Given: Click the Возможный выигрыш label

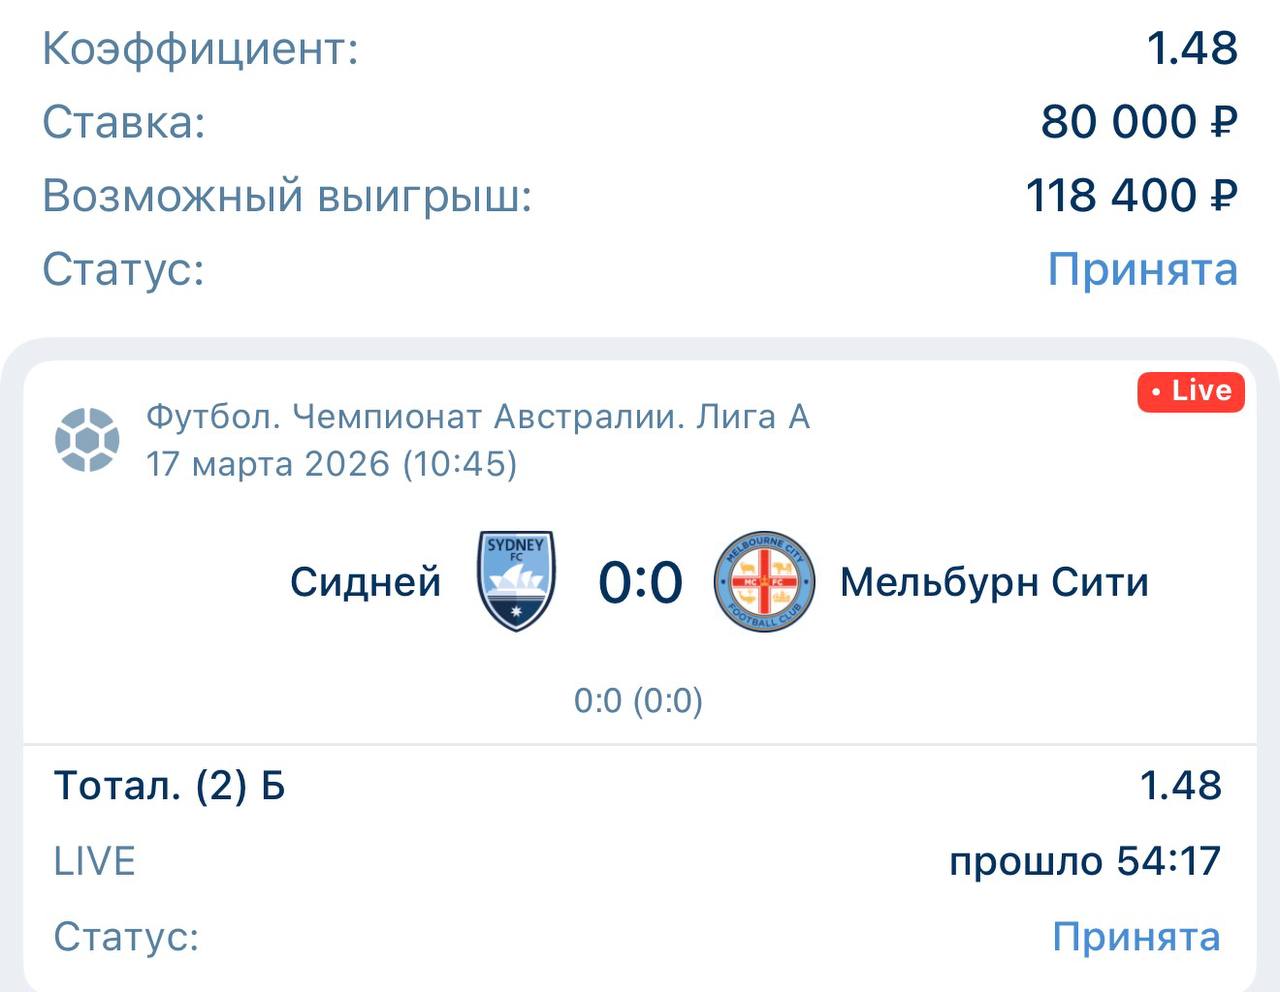Looking at the screenshot, I should [x=287, y=196].
